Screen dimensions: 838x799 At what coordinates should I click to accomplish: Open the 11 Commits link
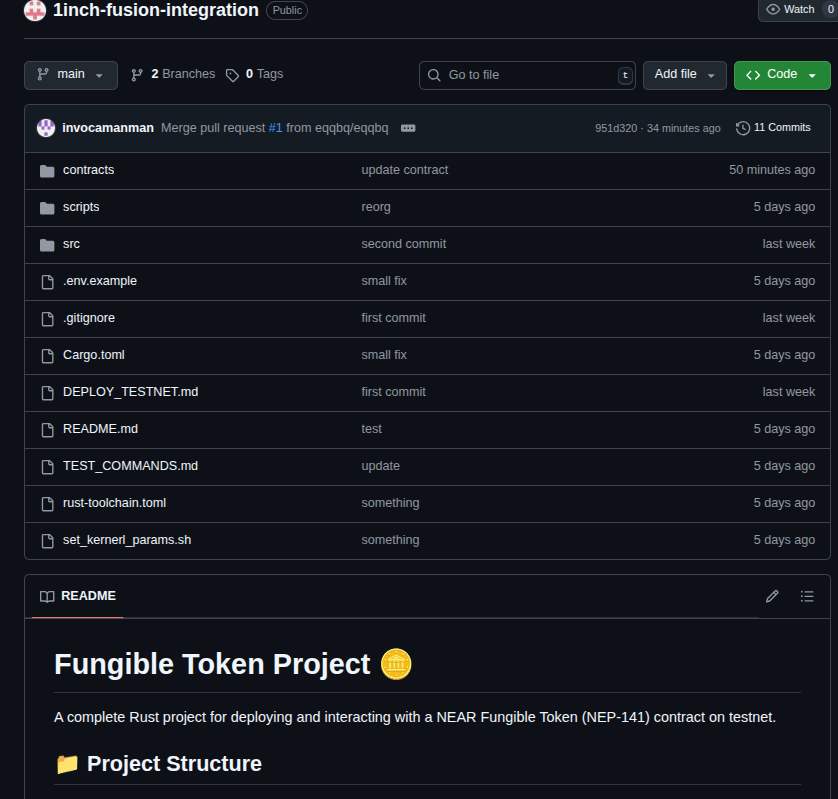pos(773,128)
